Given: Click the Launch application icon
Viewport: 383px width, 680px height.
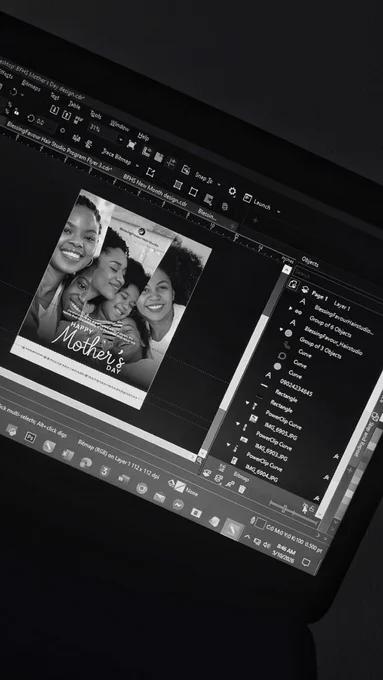Looking at the screenshot, I should (247, 198).
